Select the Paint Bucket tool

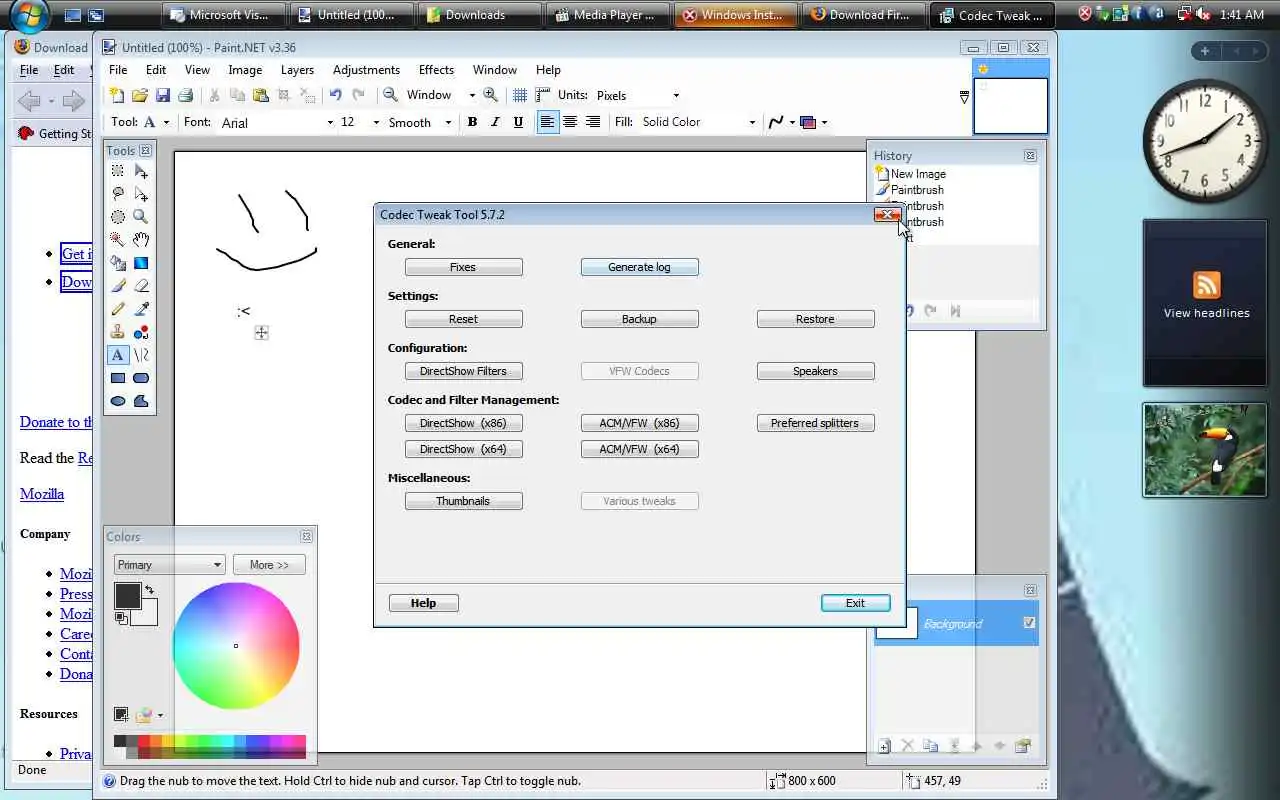(x=118, y=263)
